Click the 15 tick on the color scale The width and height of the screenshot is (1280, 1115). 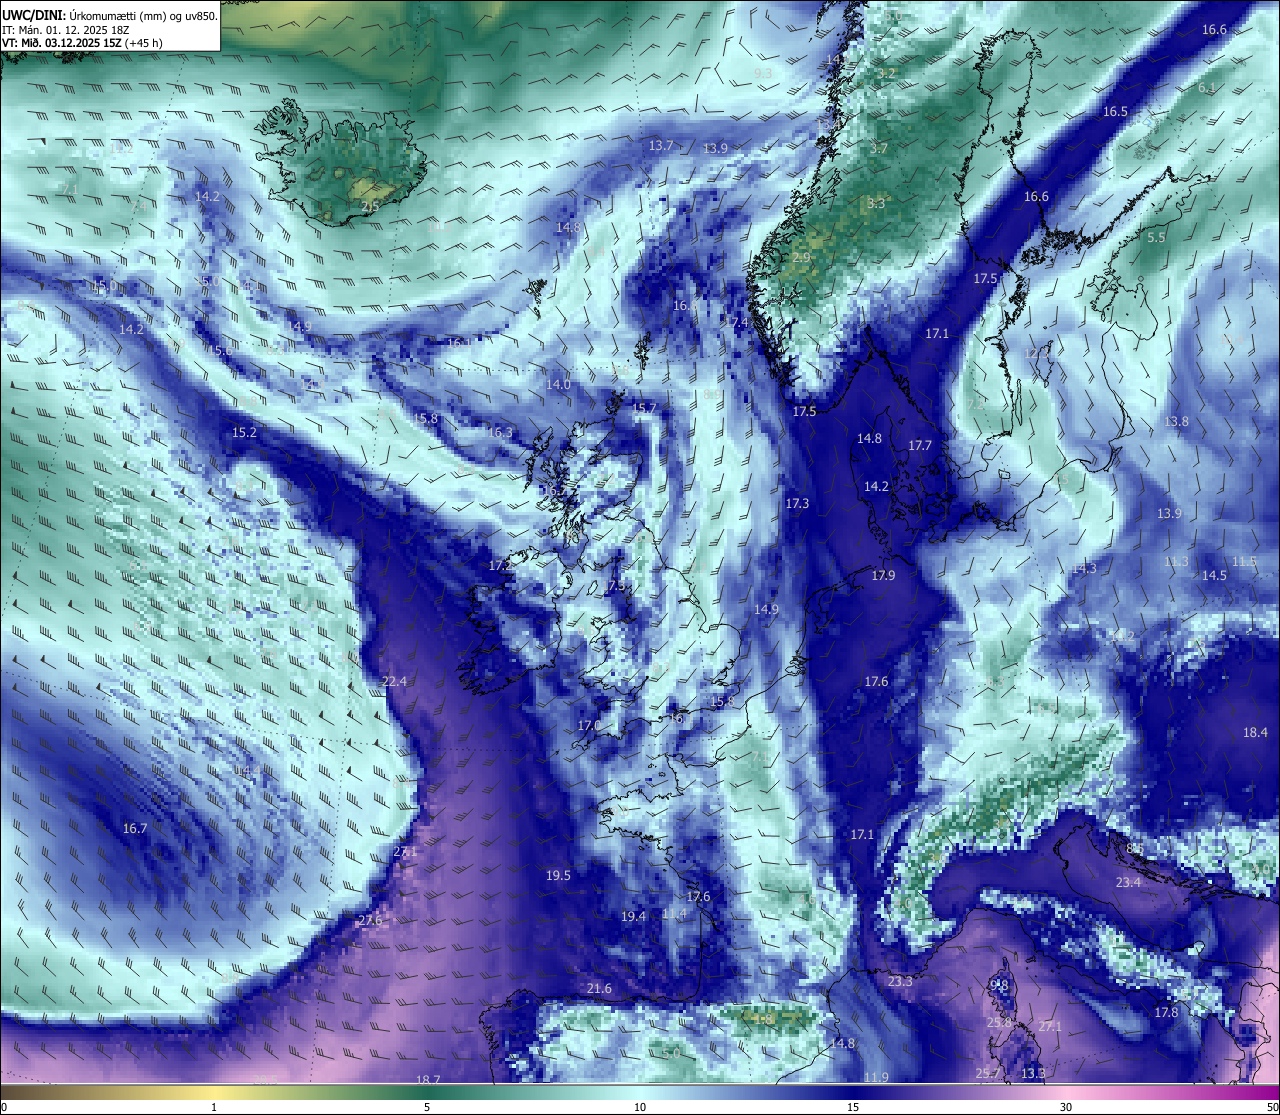click(853, 1106)
